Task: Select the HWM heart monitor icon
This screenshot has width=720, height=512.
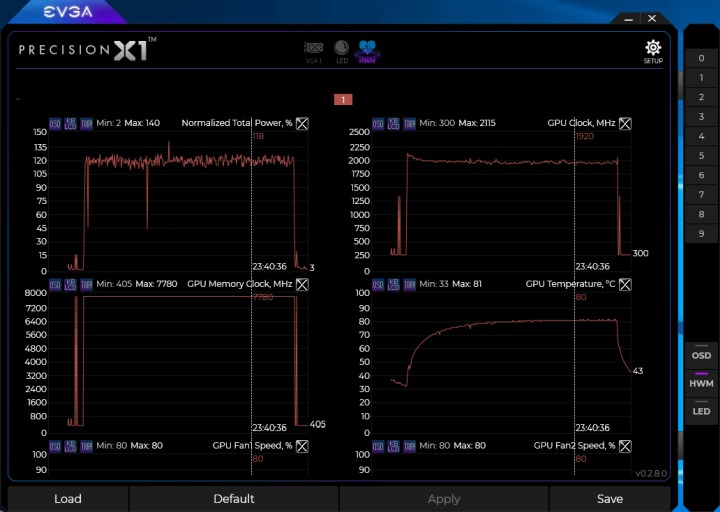Action: point(367,51)
